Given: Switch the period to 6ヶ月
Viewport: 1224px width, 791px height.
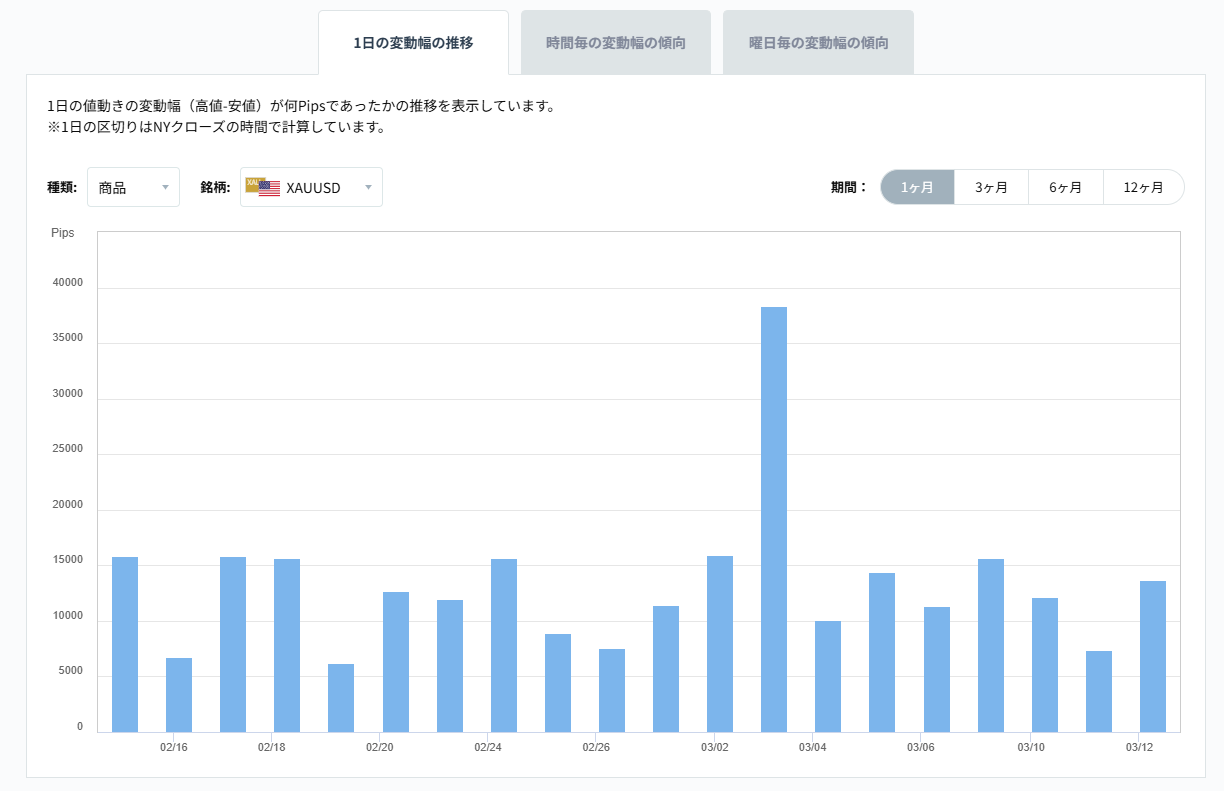Looking at the screenshot, I should point(1065,187).
